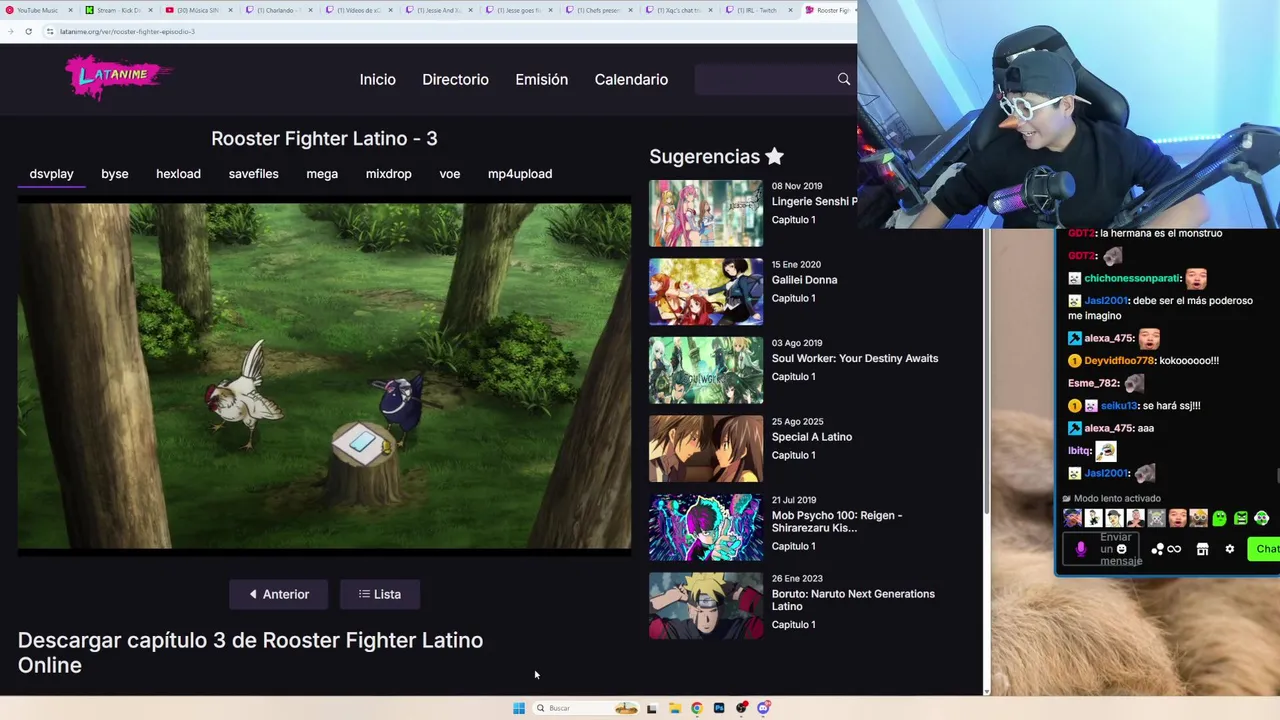The image size is (1280, 720).
Task: Click the green Chat button
Action: (1266, 549)
